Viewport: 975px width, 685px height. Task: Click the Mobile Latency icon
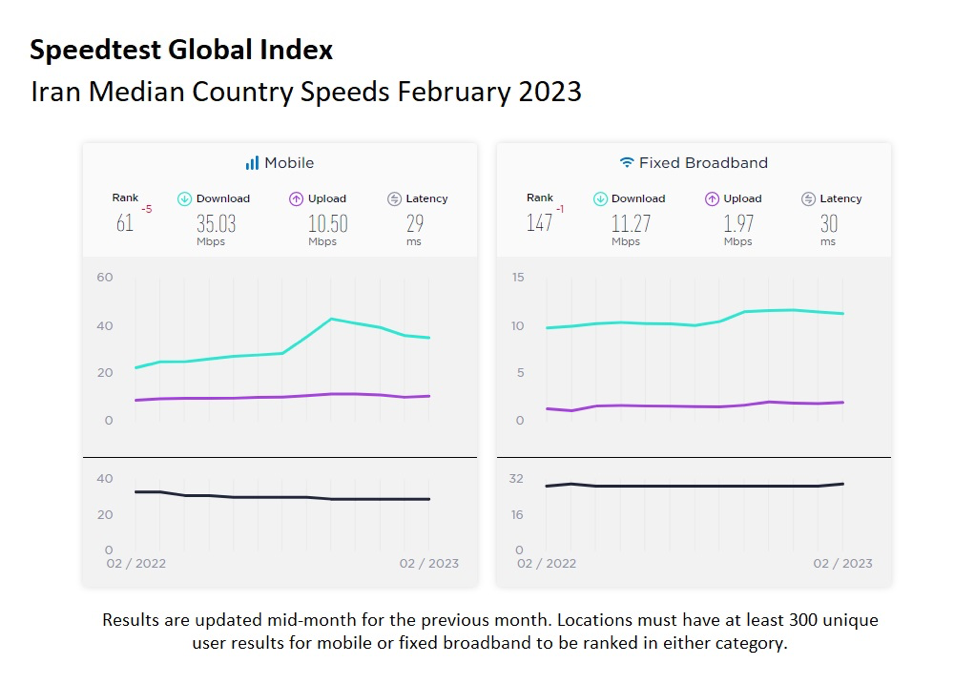(x=394, y=199)
